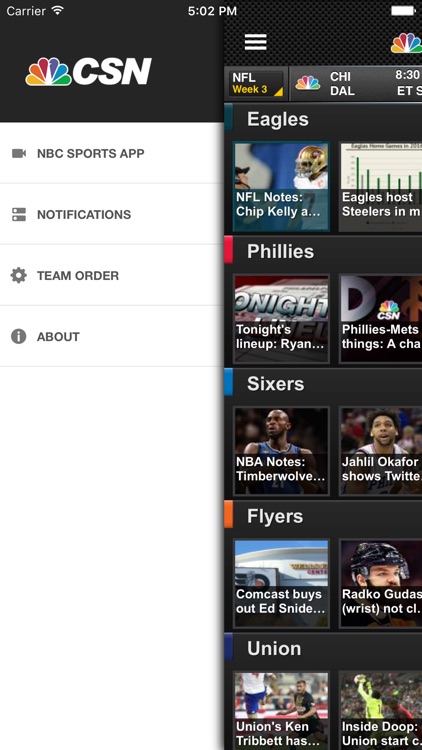
Task: Open the Union section header
Action: [x=323, y=649]
